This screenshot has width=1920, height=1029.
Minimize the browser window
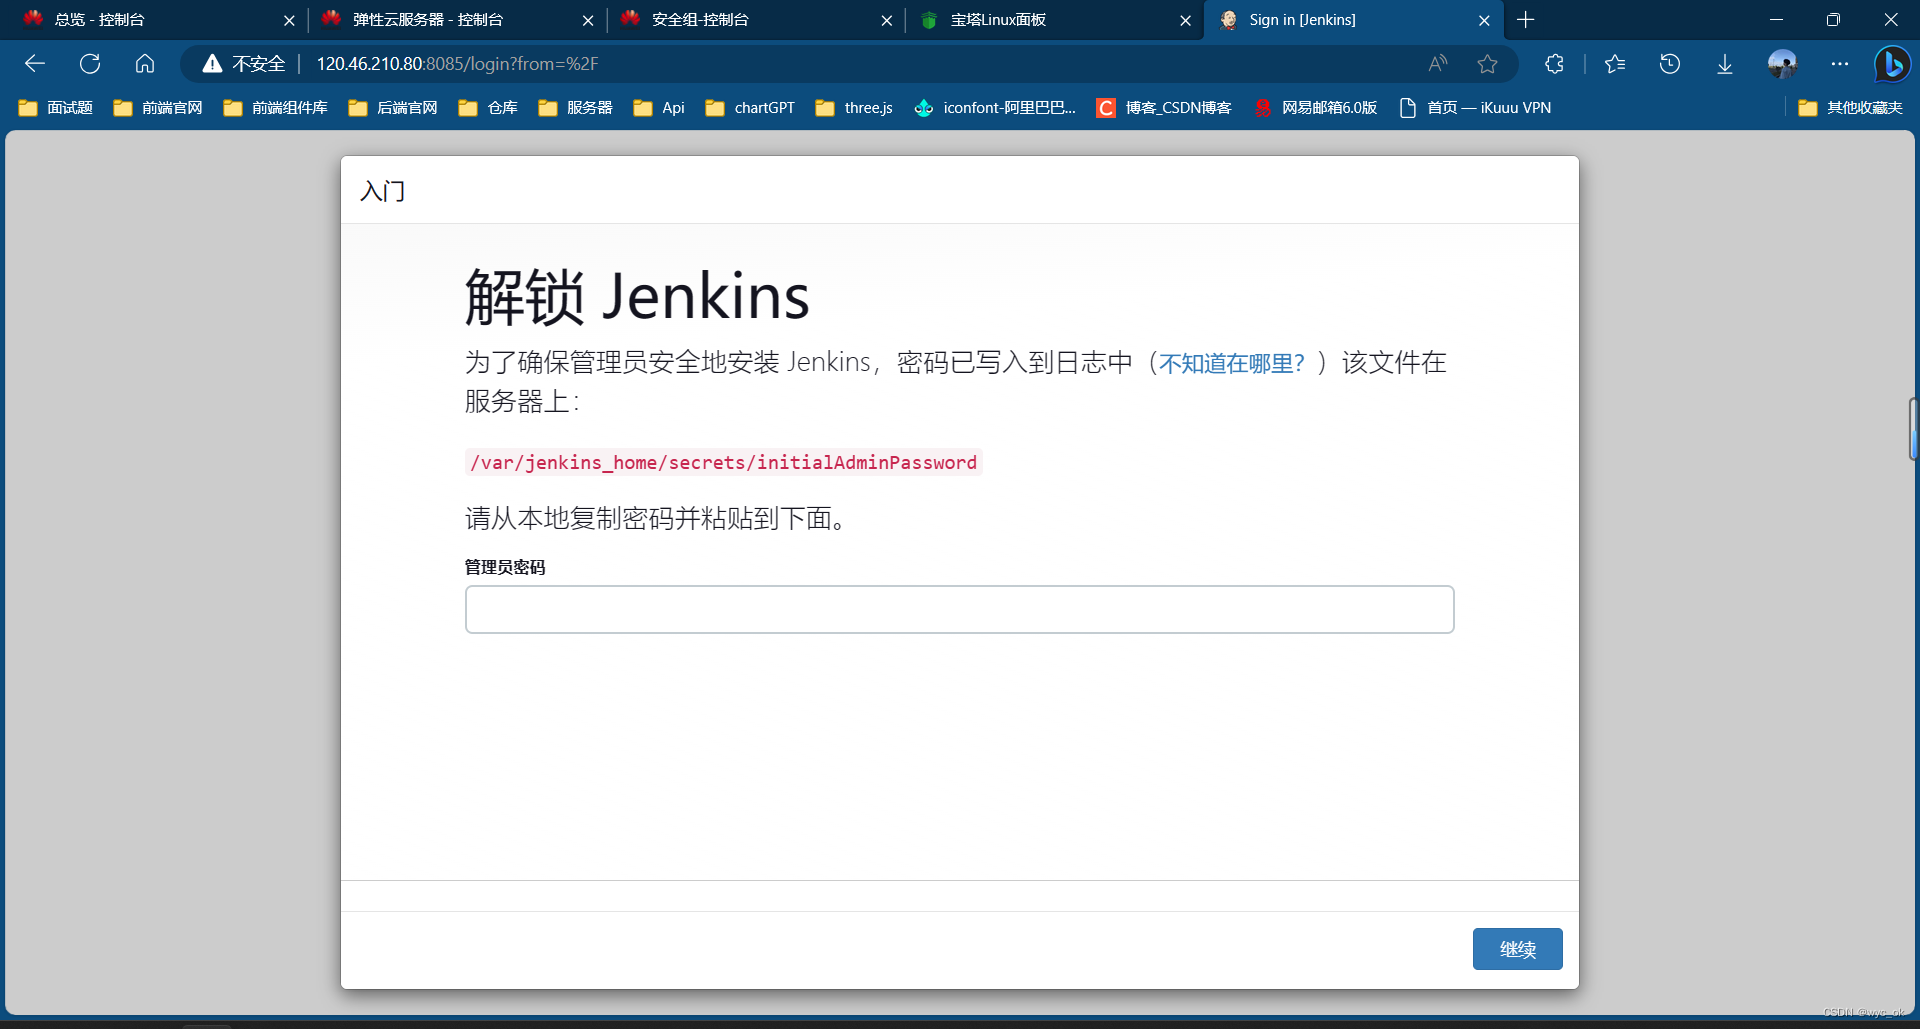pyautogui.click(x=1776, y=20)
